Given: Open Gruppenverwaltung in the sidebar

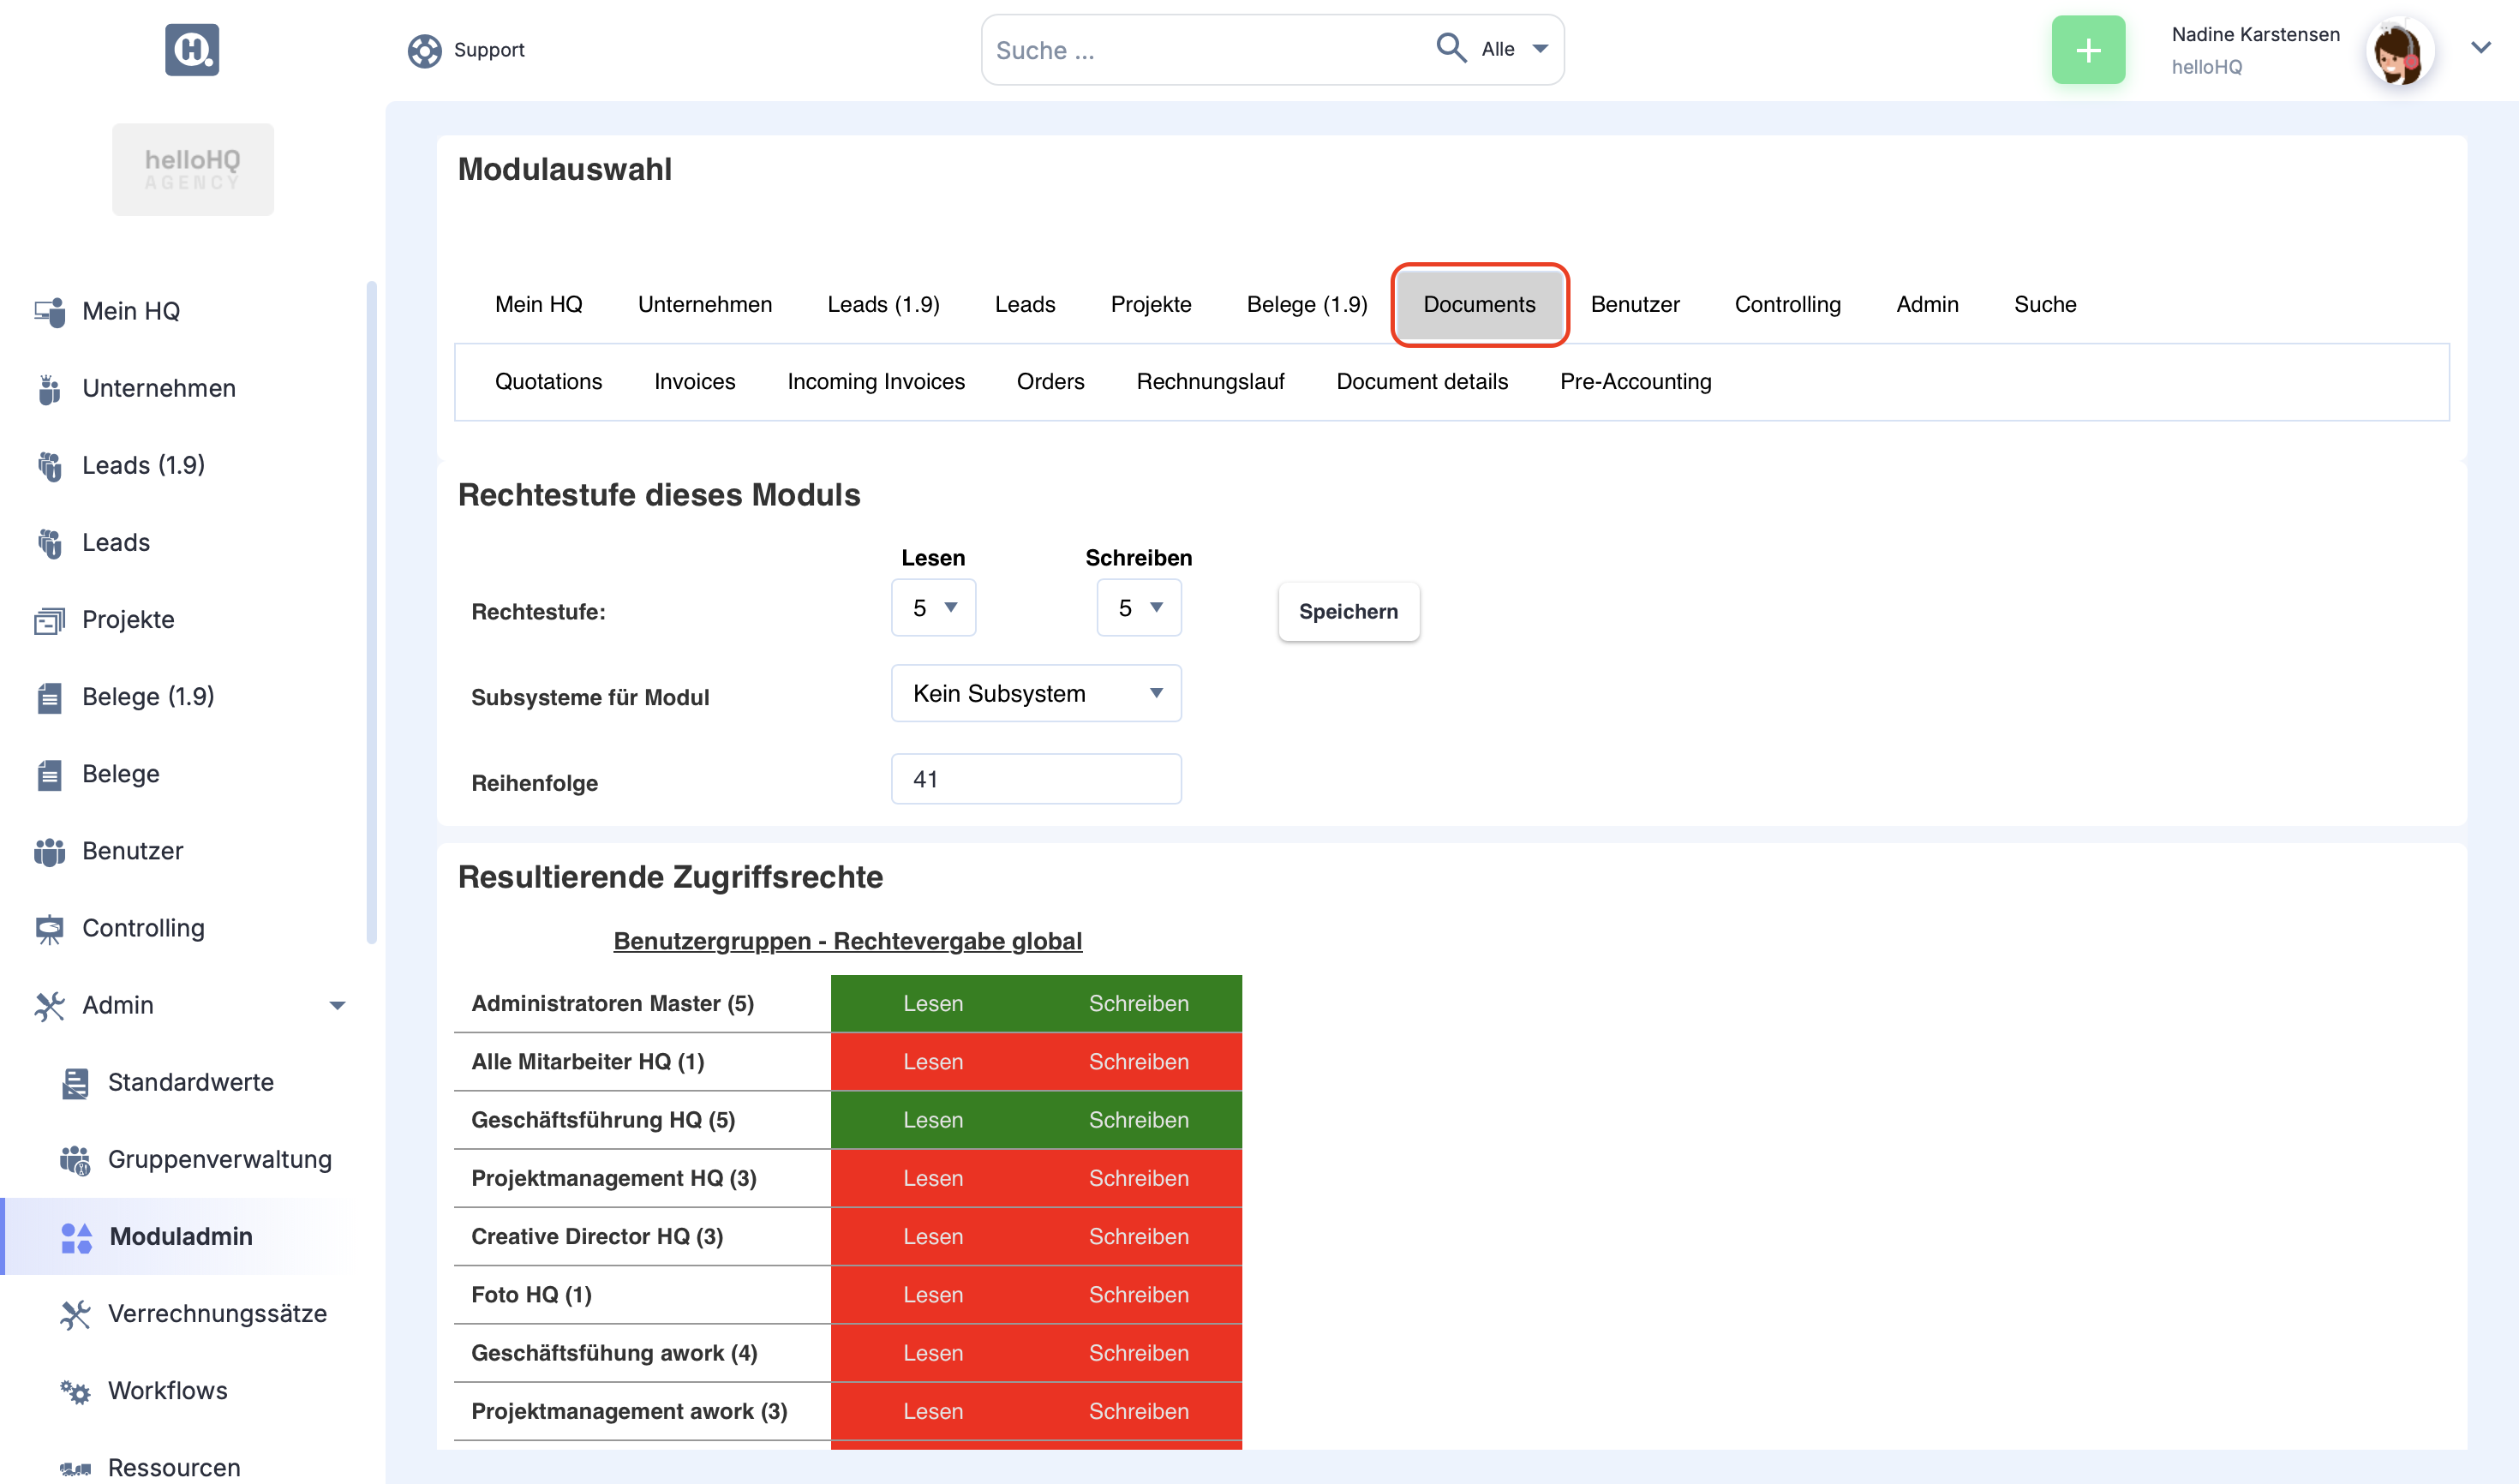Looking at the screenshot, I should (219, 1159).
